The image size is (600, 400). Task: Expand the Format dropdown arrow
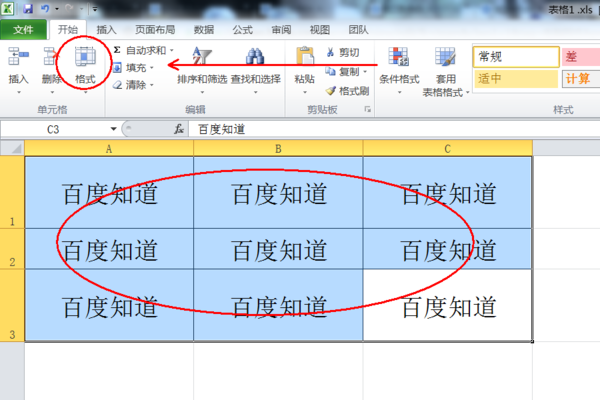(x=85, y=92)
